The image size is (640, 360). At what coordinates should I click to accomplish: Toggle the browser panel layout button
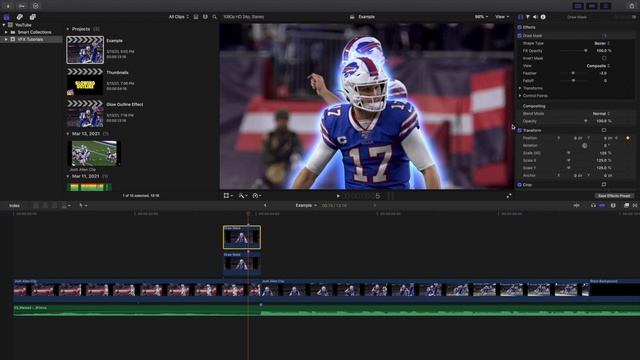(578, 6)
